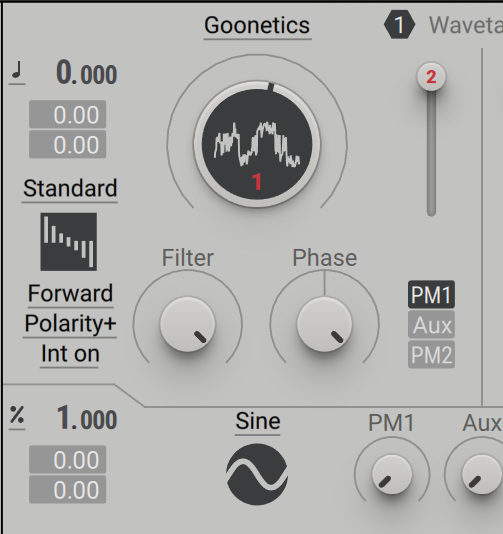This screenshot has width=503, height=534.
Task: Click the vertical slider handle labeled 2
Action: 431,77
